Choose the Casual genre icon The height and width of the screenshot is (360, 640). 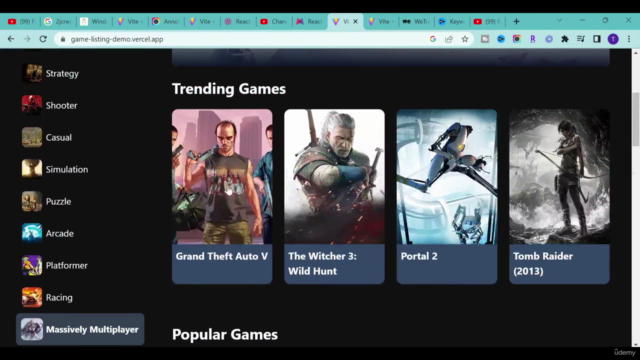click(32, 137)
